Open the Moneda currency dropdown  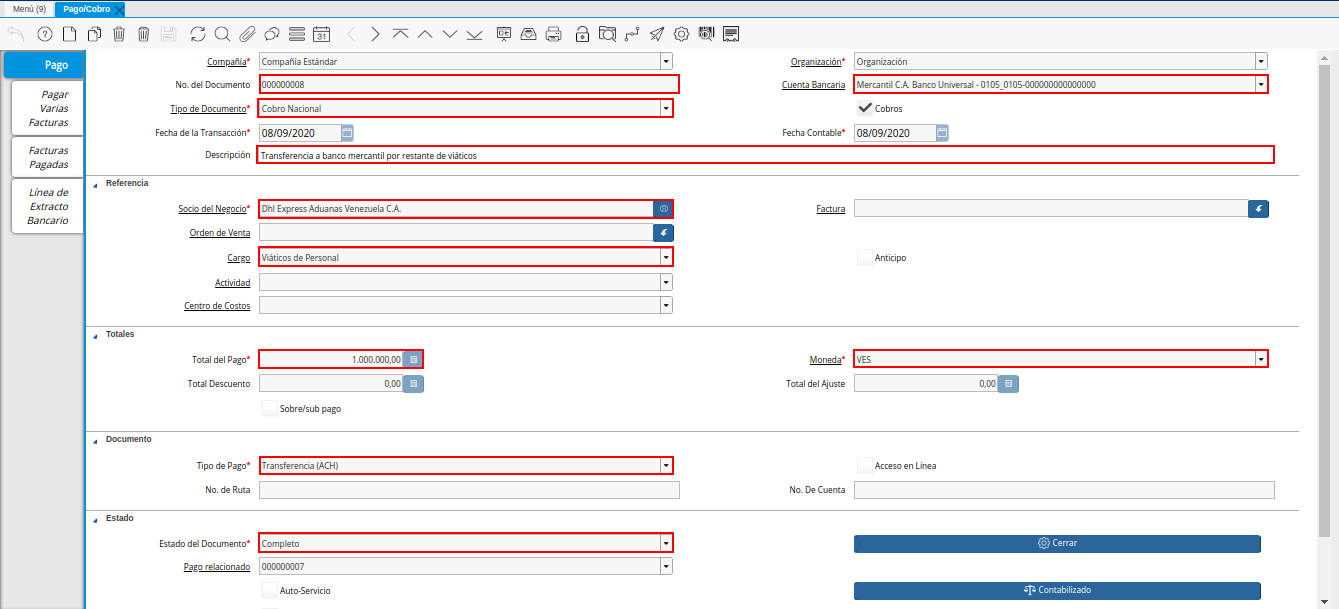coord(1260,359)
